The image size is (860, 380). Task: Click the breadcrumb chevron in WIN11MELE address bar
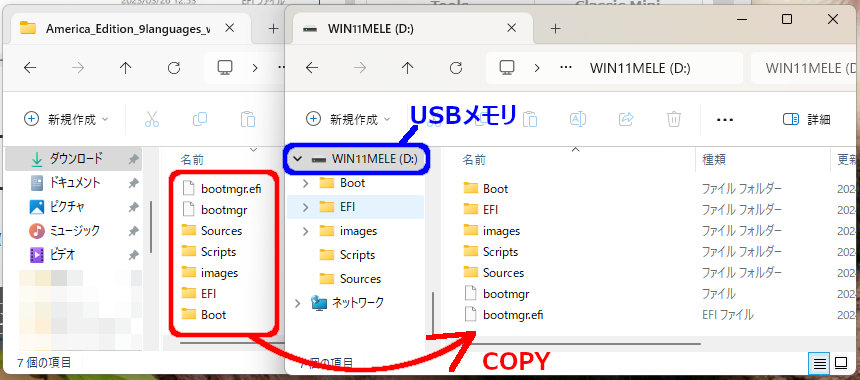537,68
